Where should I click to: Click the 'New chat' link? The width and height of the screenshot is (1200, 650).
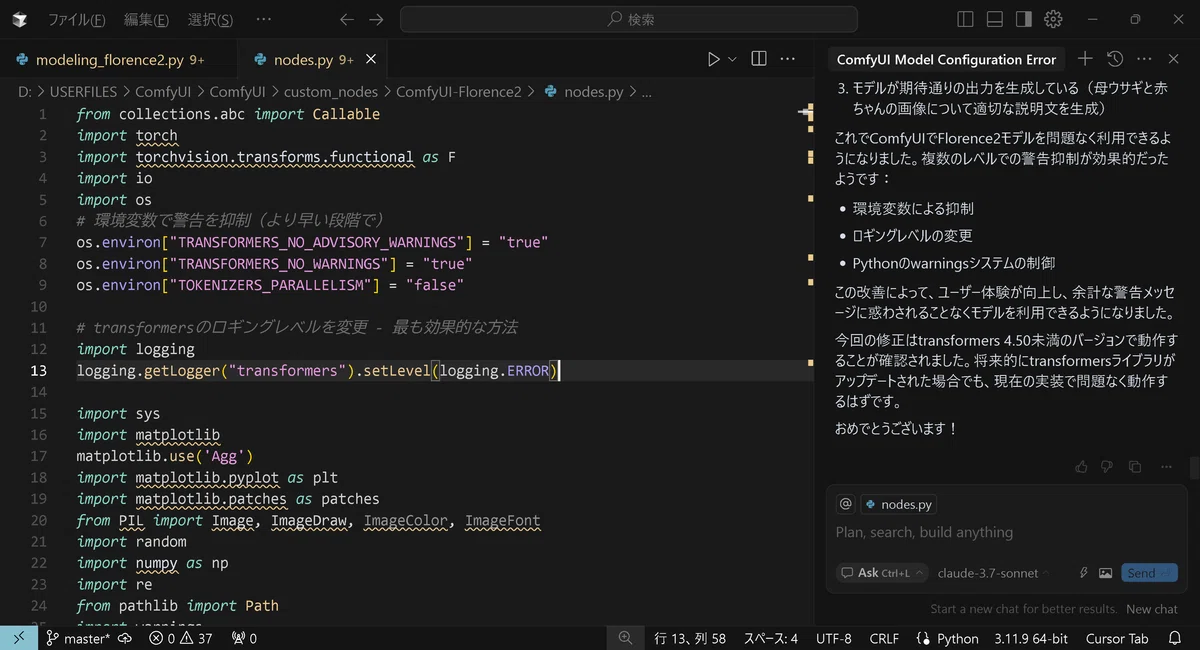[x=1152, y=609]
